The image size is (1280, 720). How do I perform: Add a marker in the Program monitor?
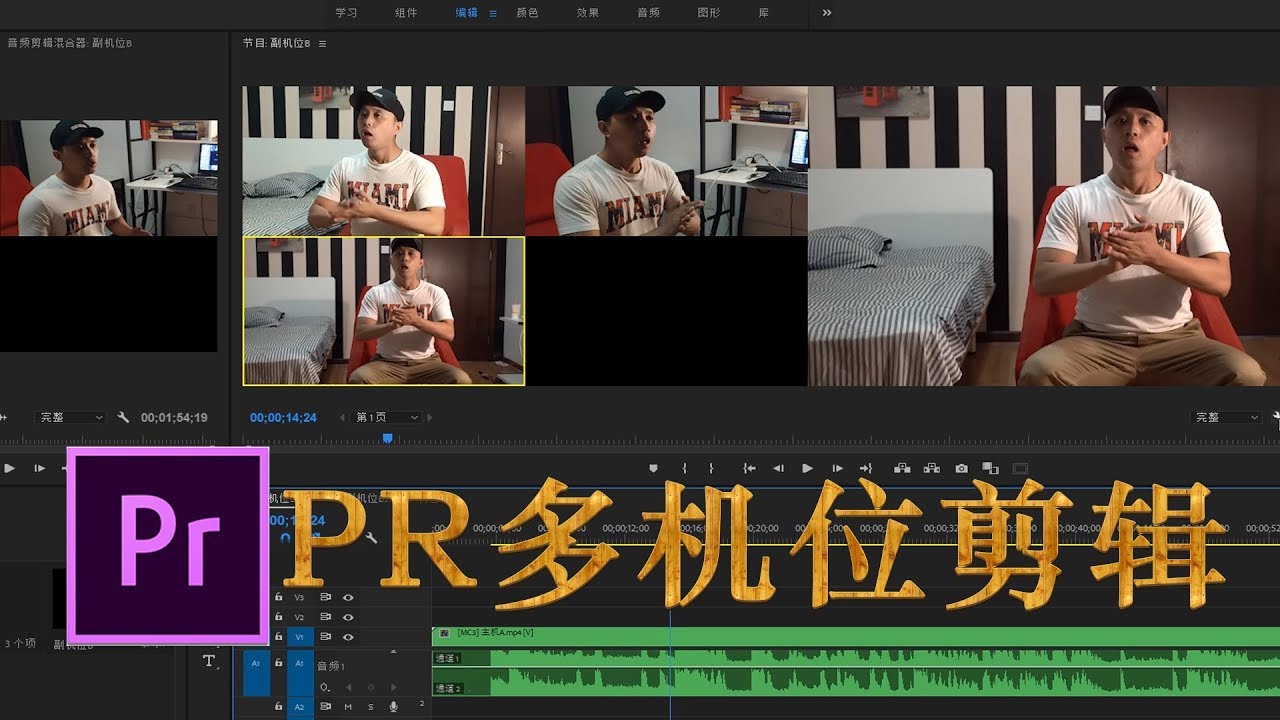(653, 468)
